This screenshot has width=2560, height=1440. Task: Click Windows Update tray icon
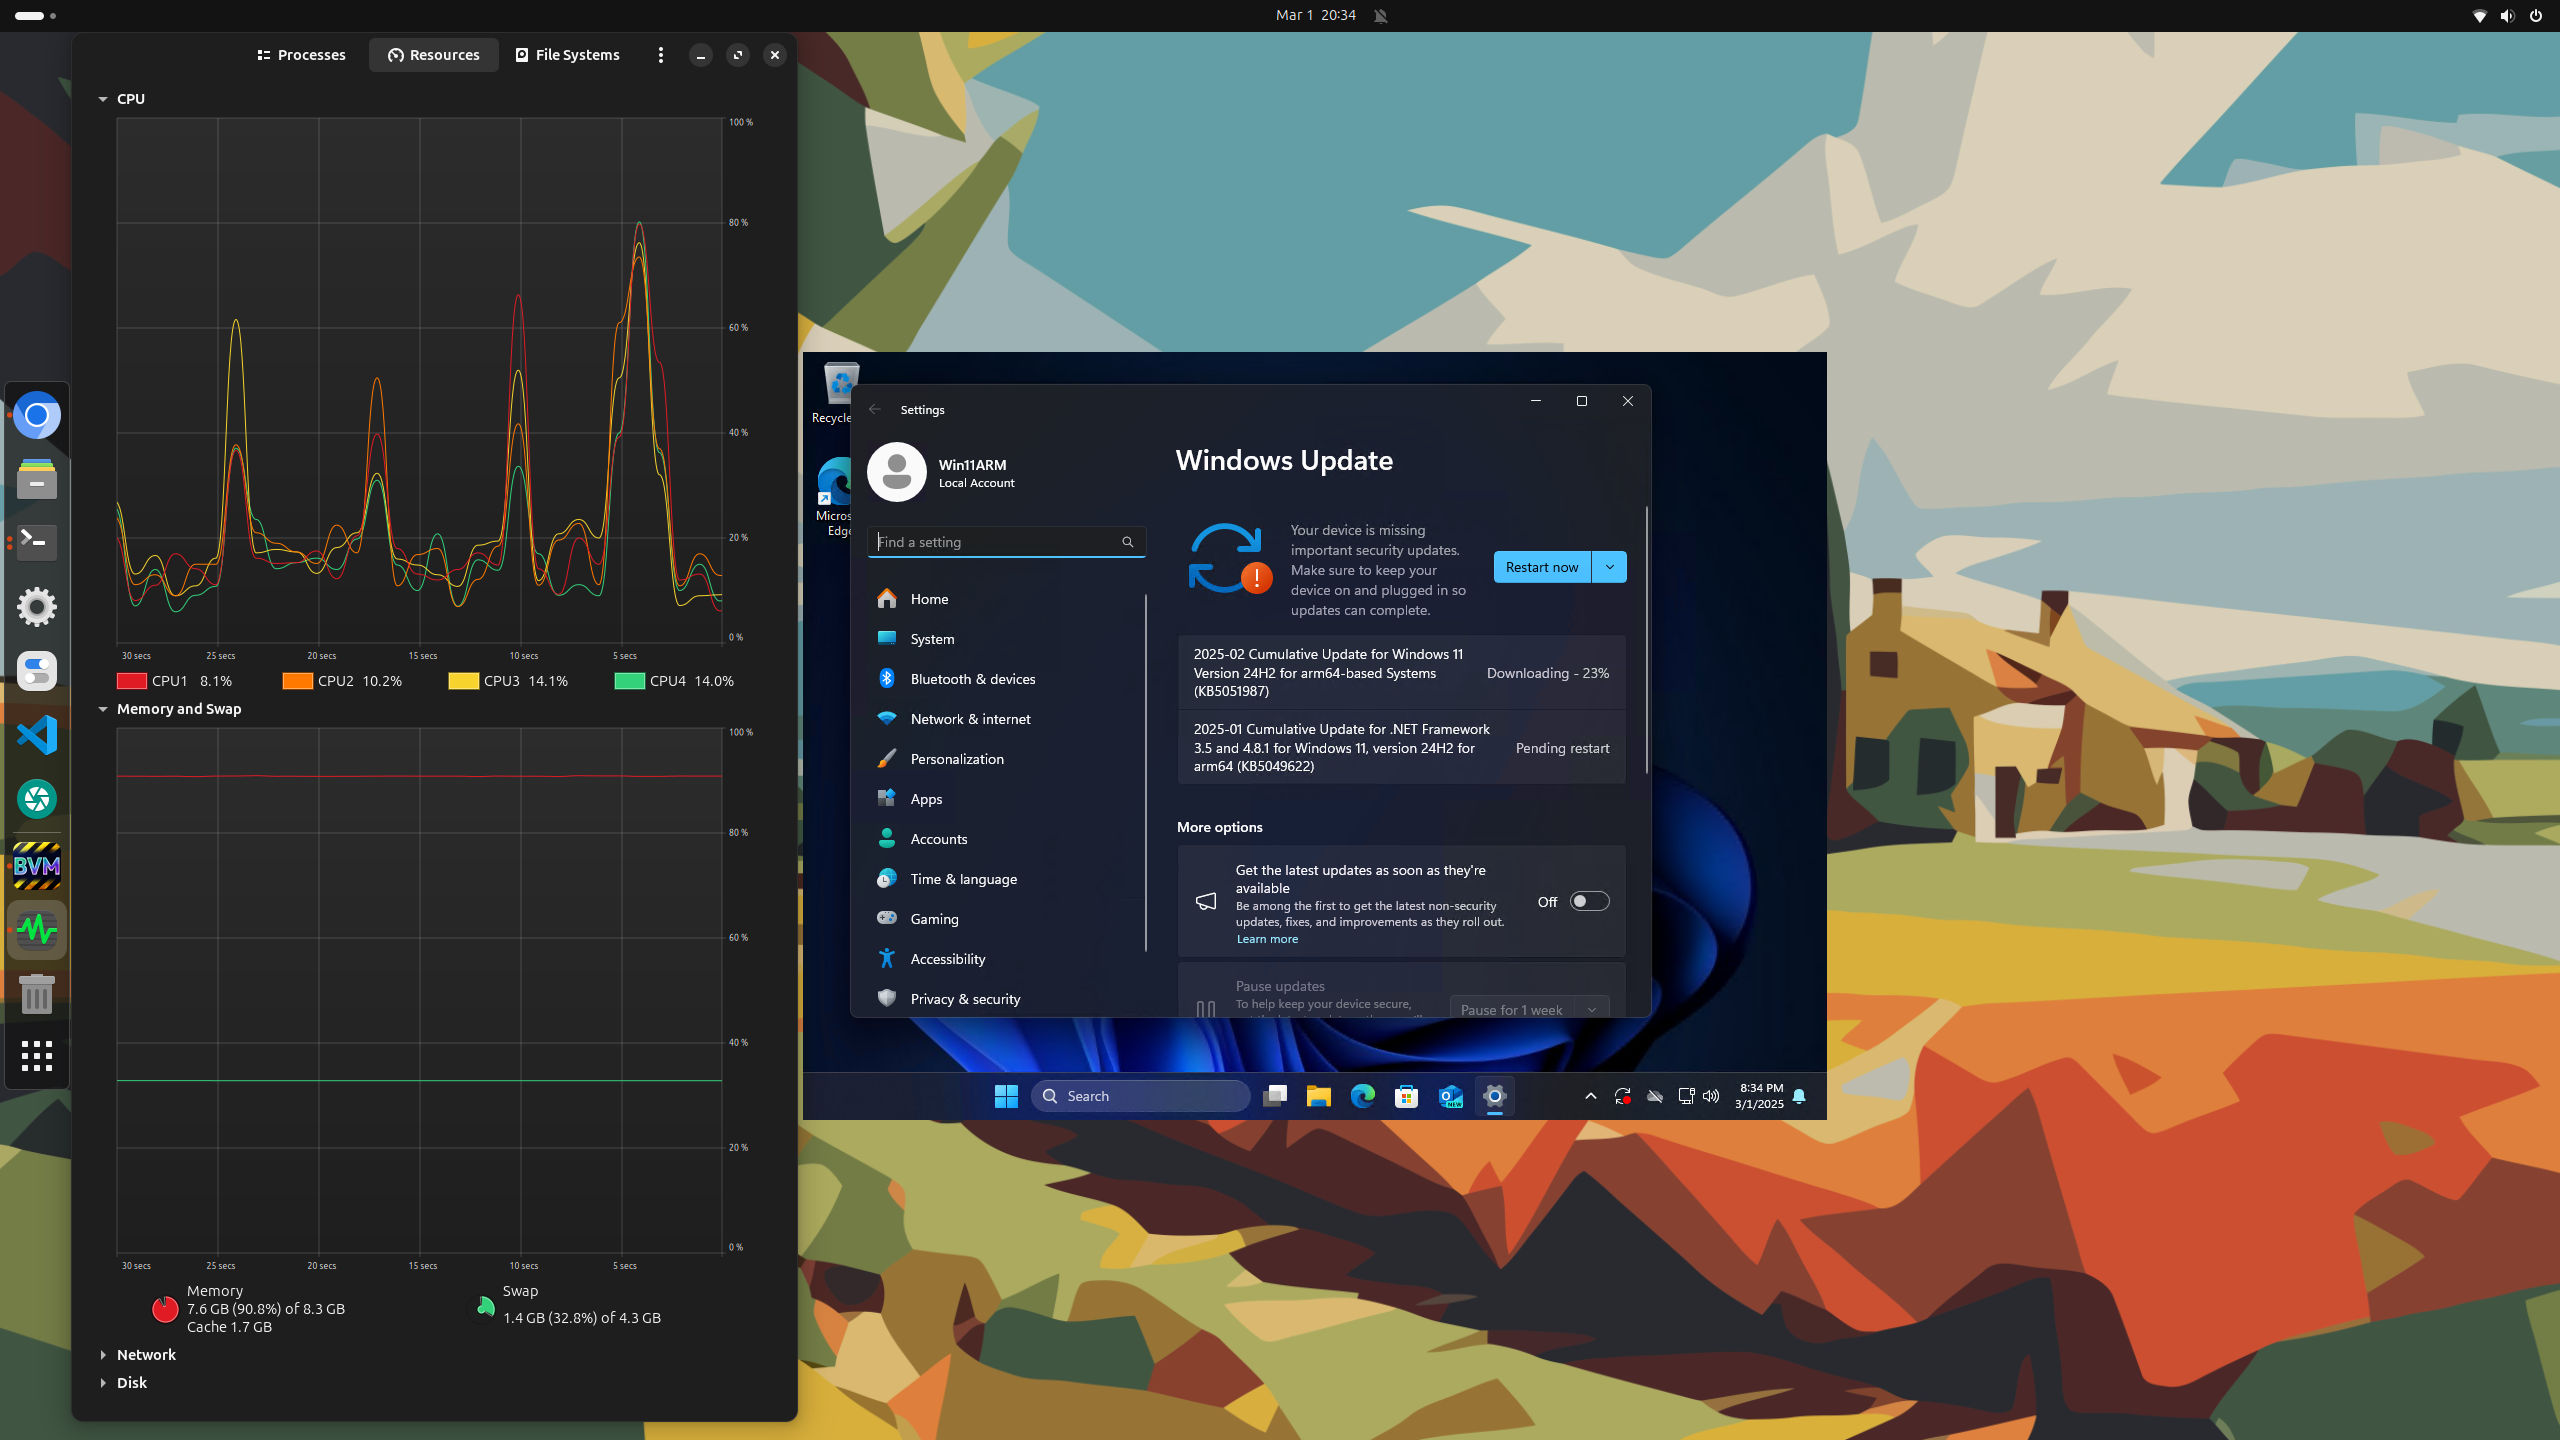1623,1096
